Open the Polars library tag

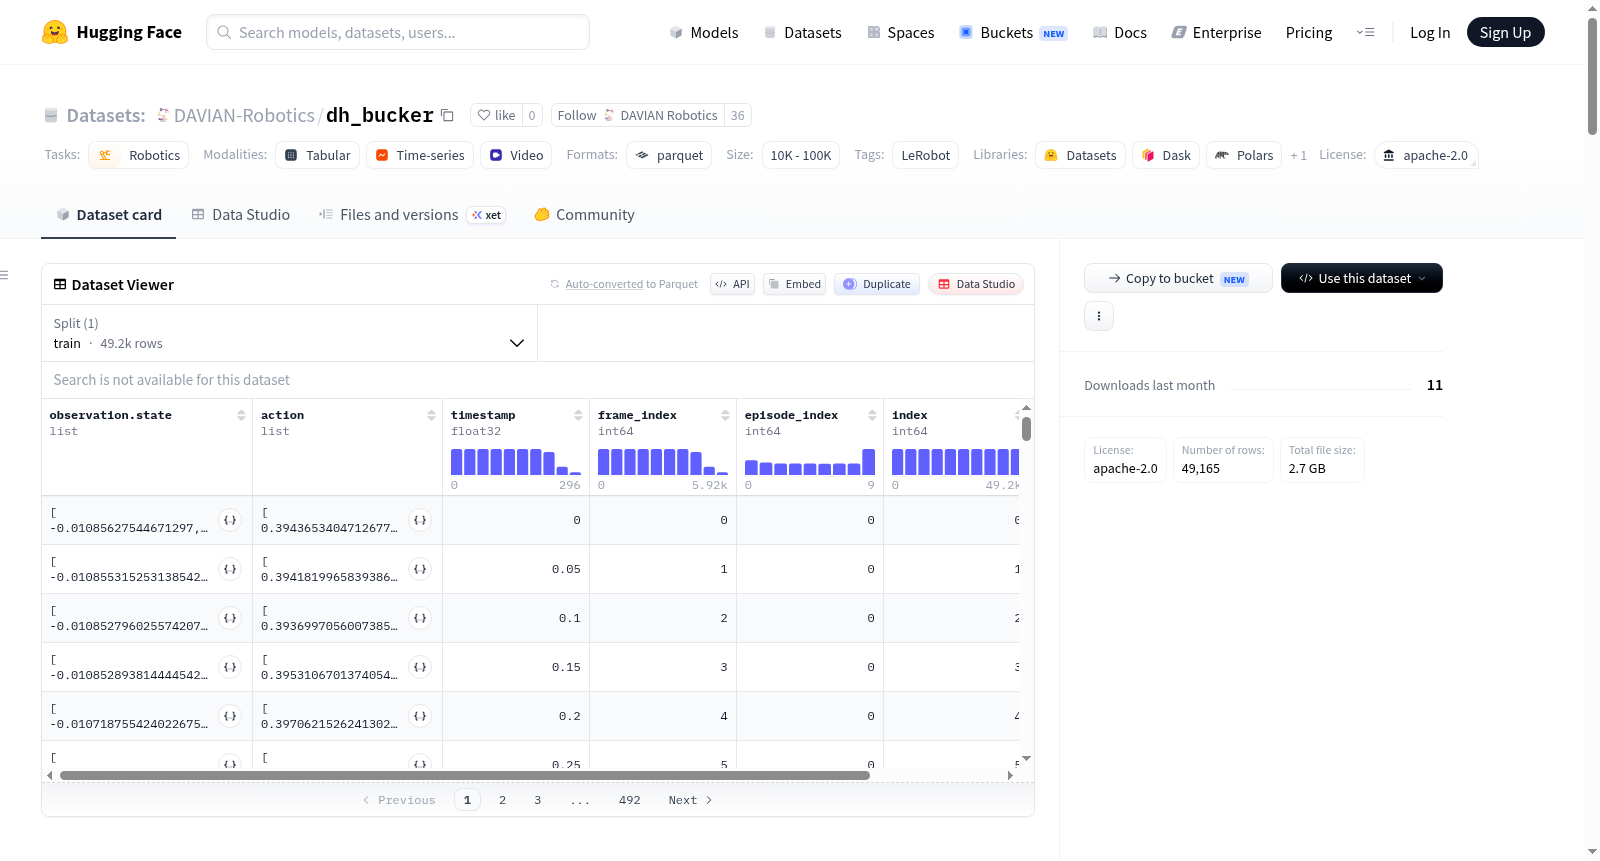coord(1244,155)
